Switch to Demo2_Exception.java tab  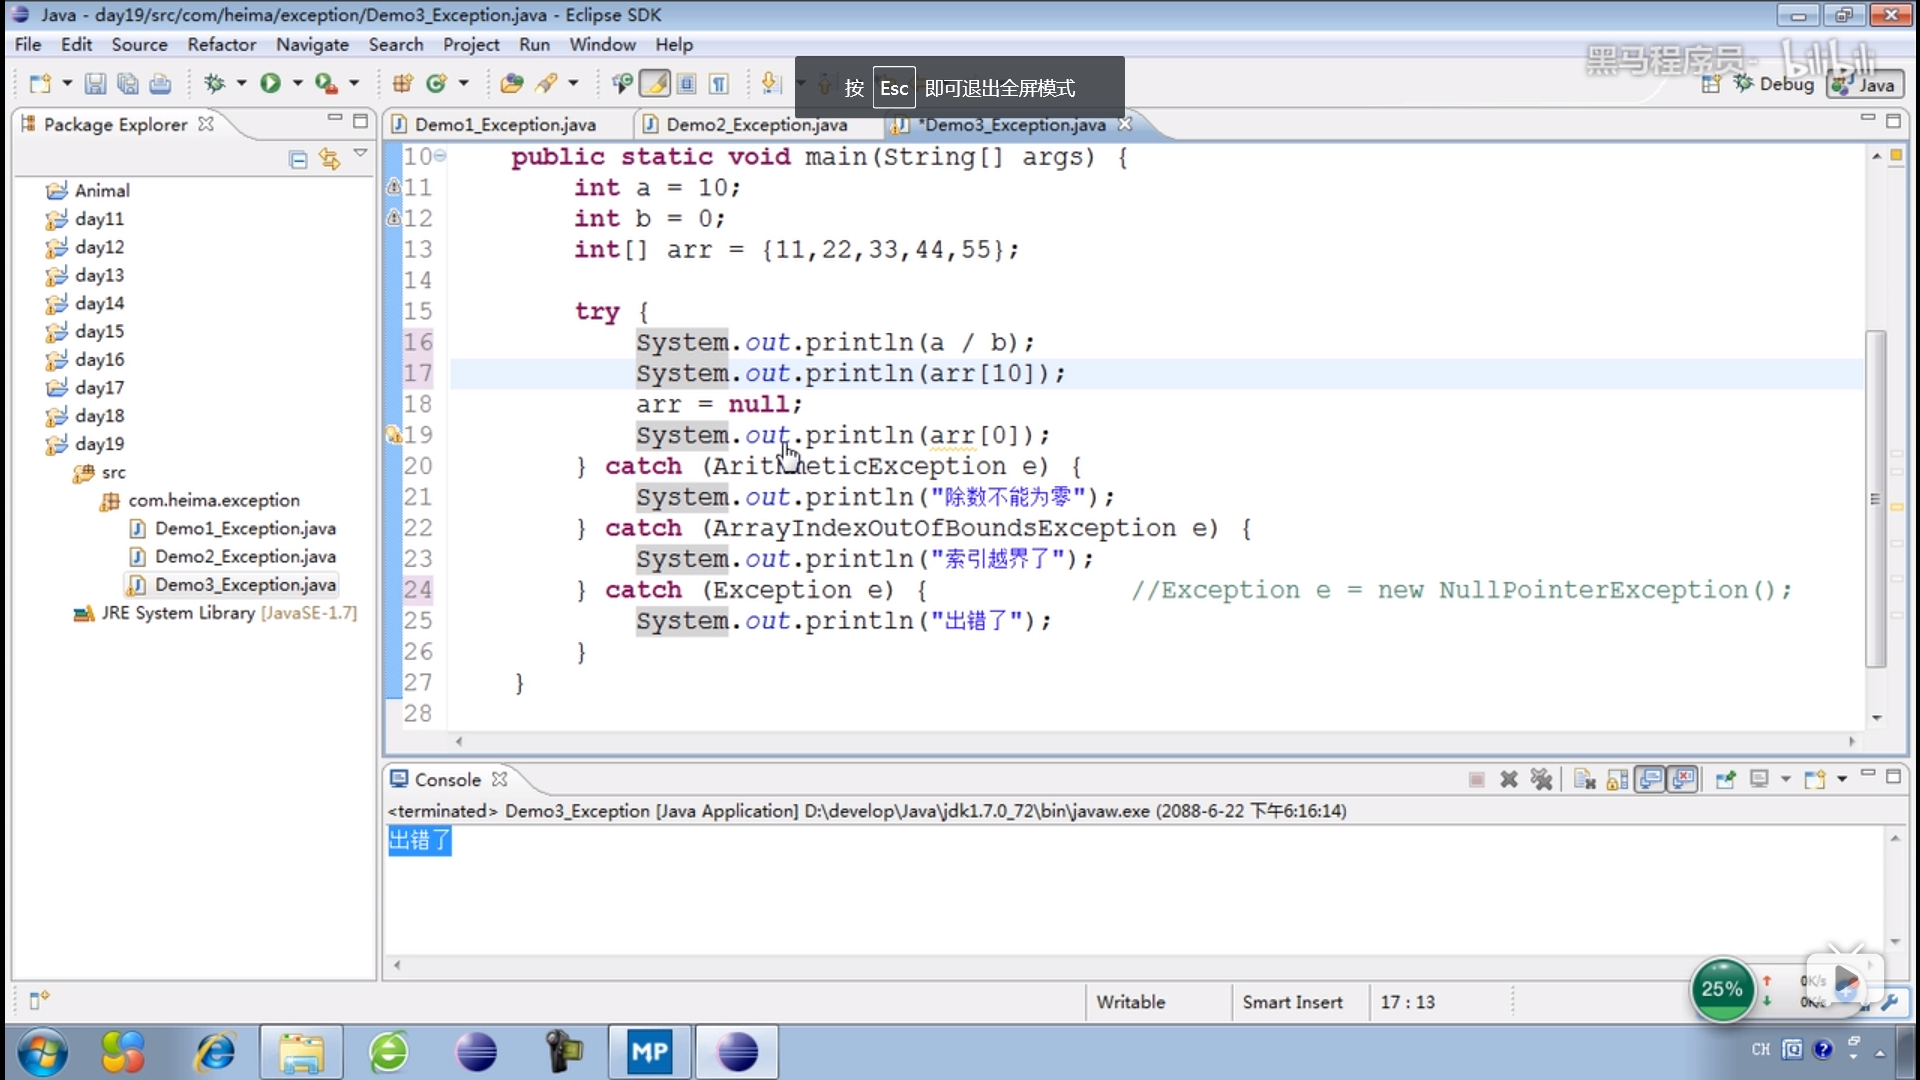756,125
